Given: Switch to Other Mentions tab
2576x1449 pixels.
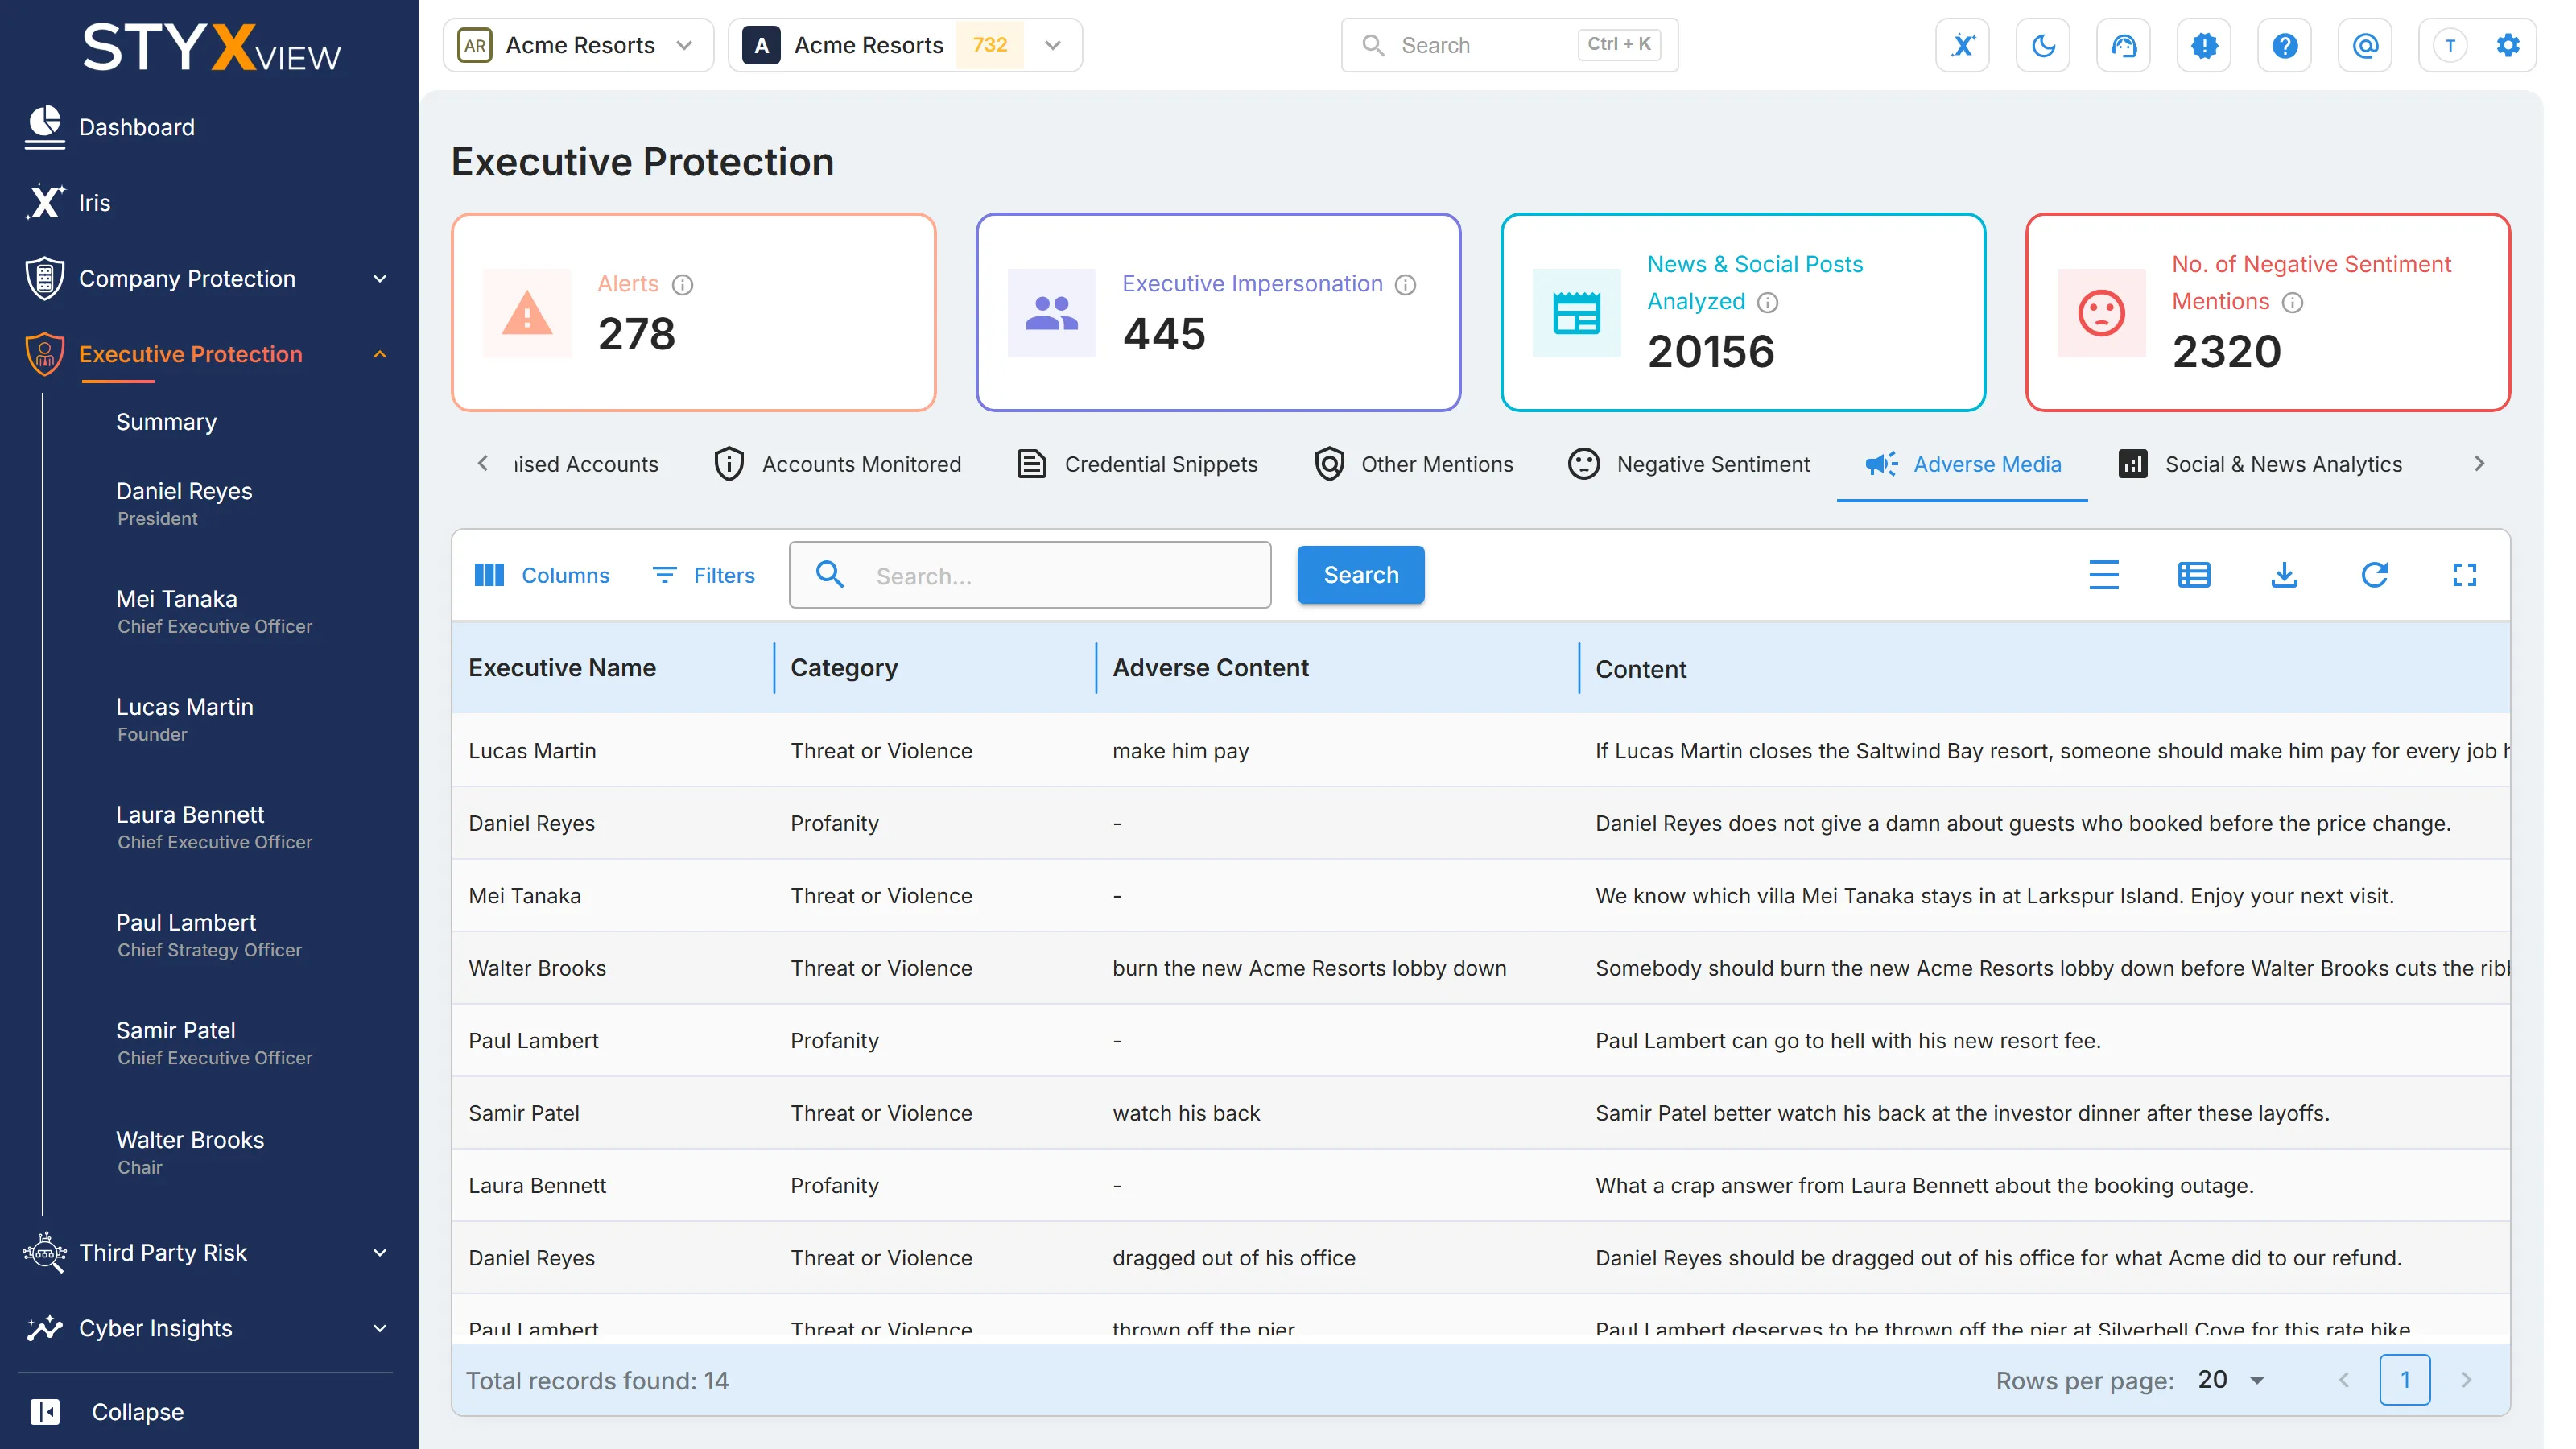Looking at the screenshot, I should pyautogui.click(x=1414, y=464).
